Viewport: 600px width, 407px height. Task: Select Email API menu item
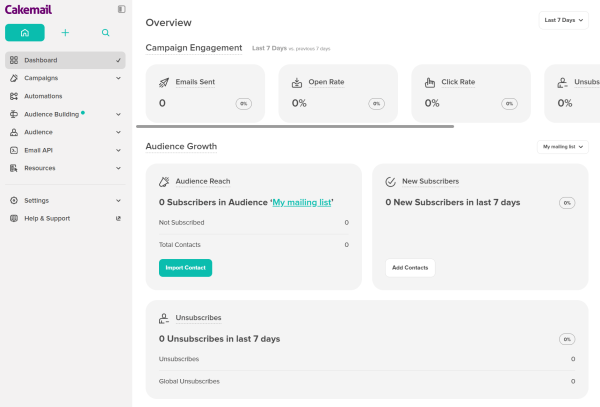(65, 150)
